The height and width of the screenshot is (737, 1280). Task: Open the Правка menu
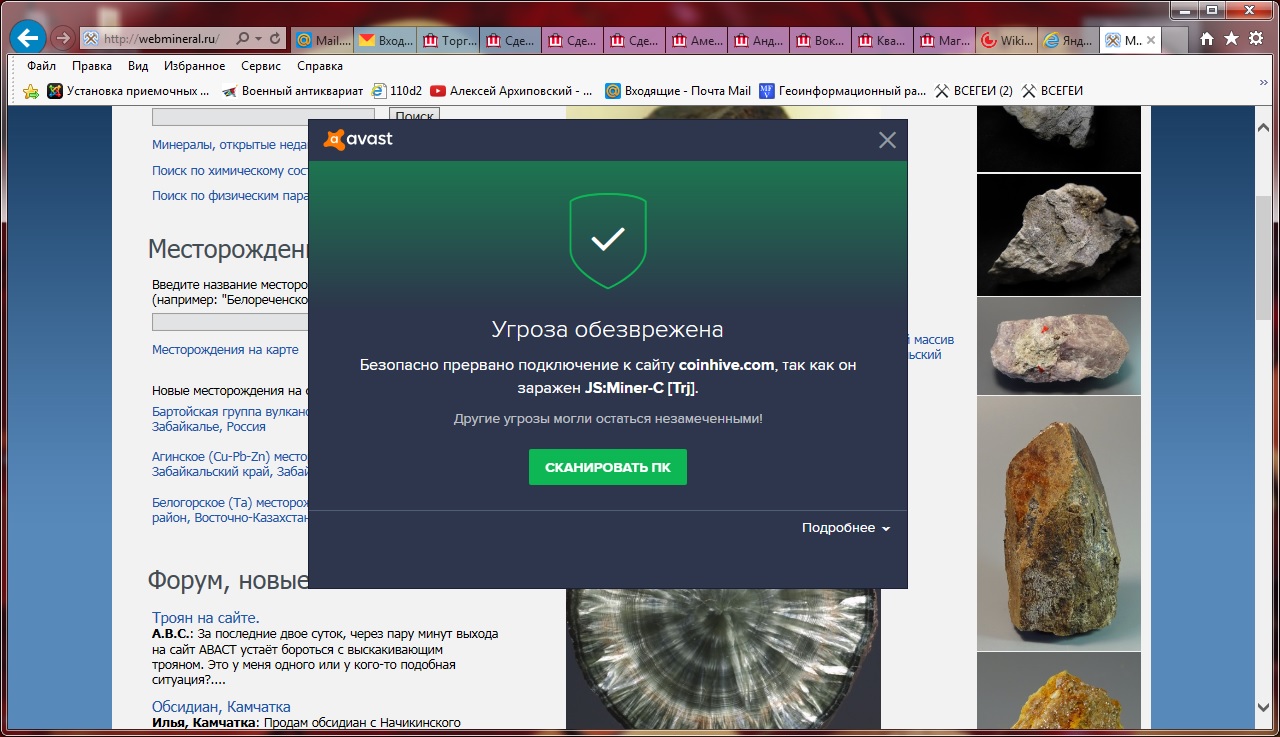(x=92, y=66)
